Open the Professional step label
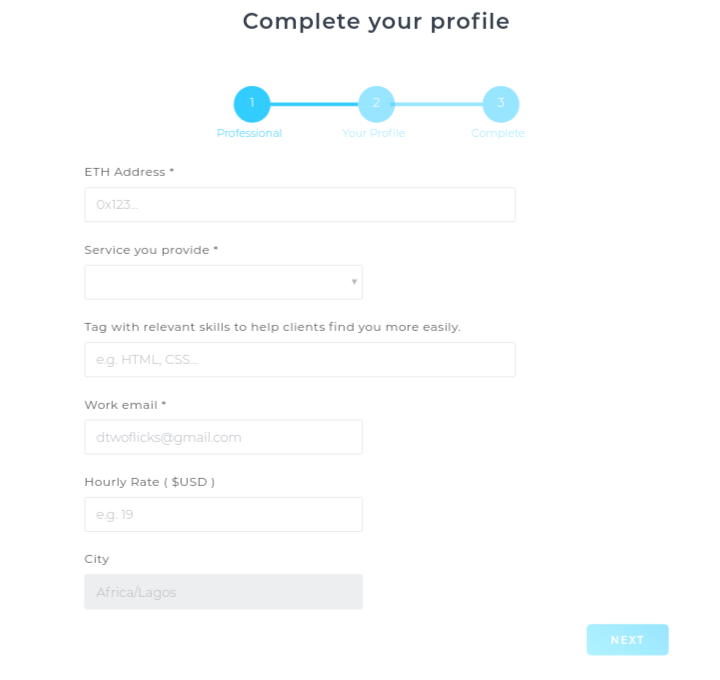 click(249, 133)
